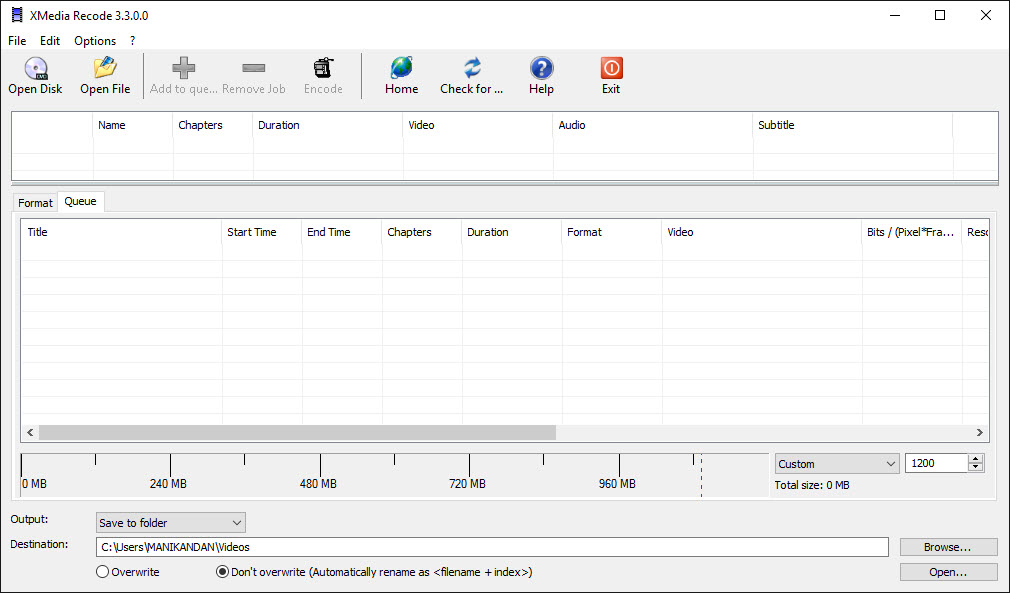Viewport: 1010px width, 593px height.
Task: Click the Duration column header in the queue
Action: (x=511, y=232)
